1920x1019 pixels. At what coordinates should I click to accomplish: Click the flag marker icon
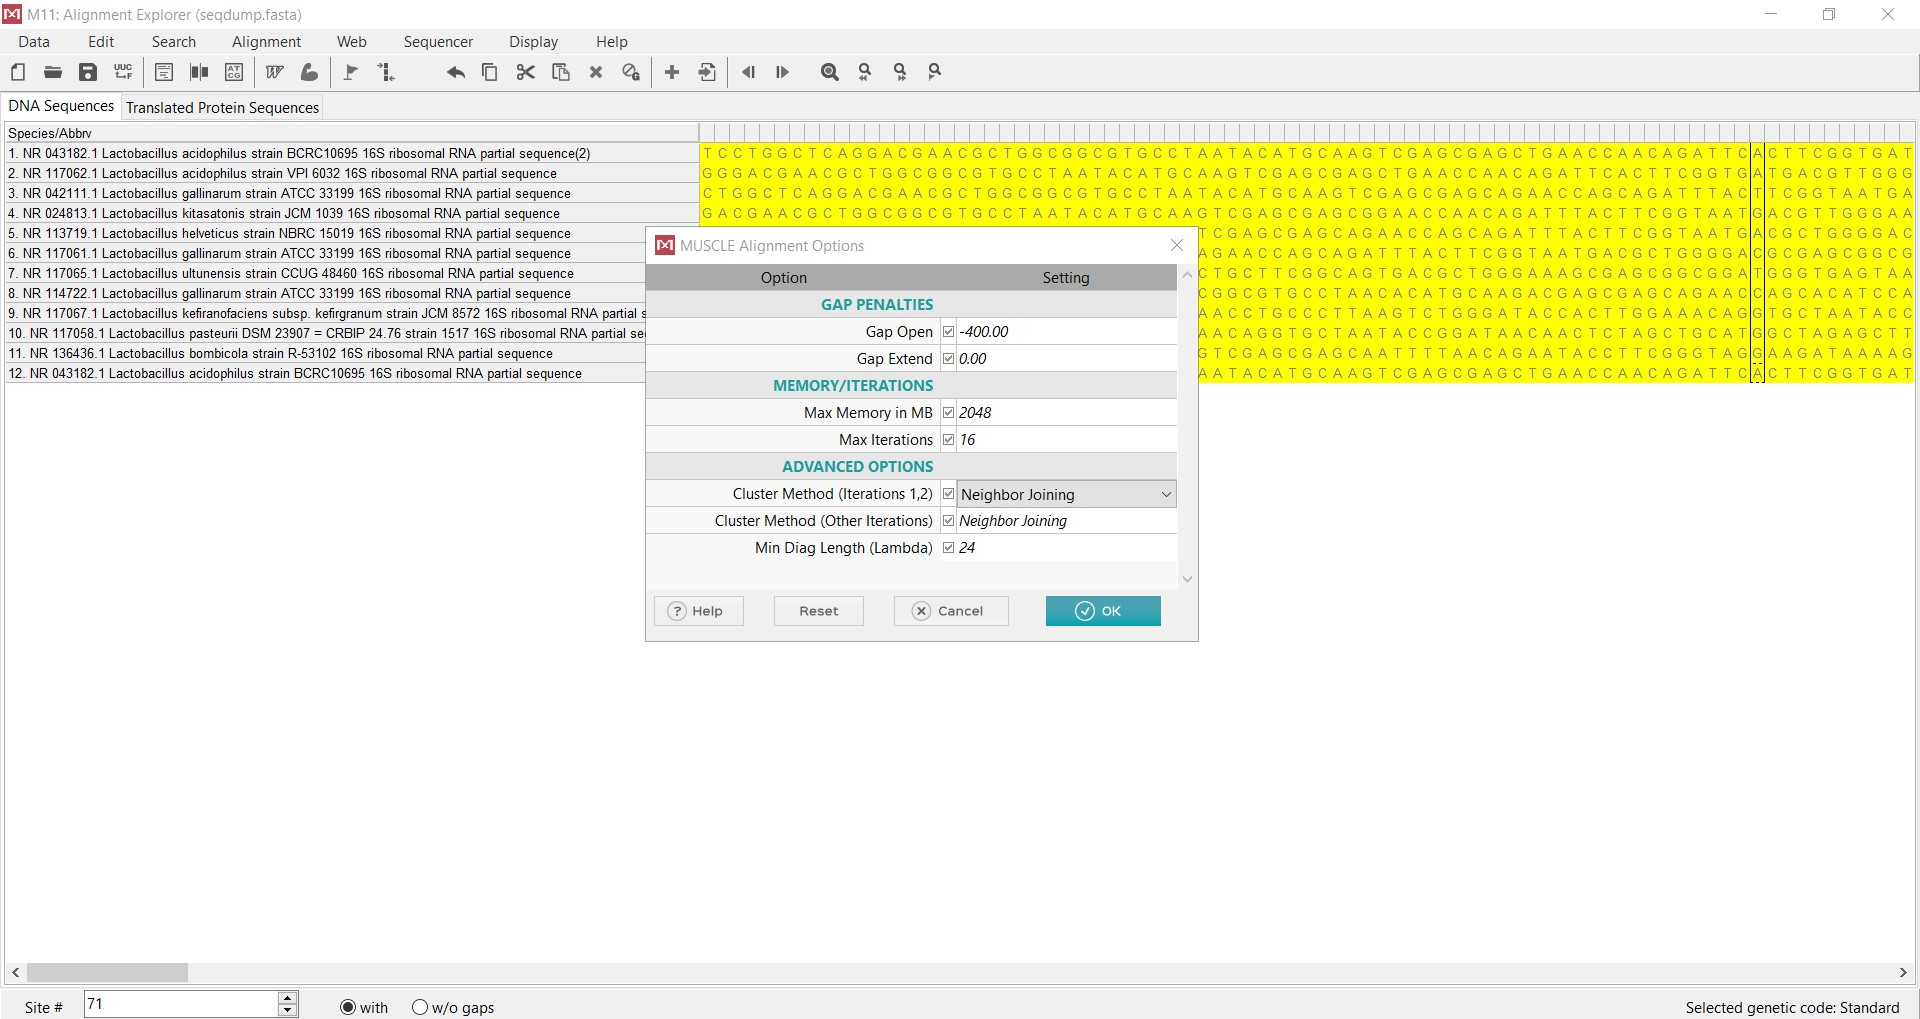(x=351, y=72)
